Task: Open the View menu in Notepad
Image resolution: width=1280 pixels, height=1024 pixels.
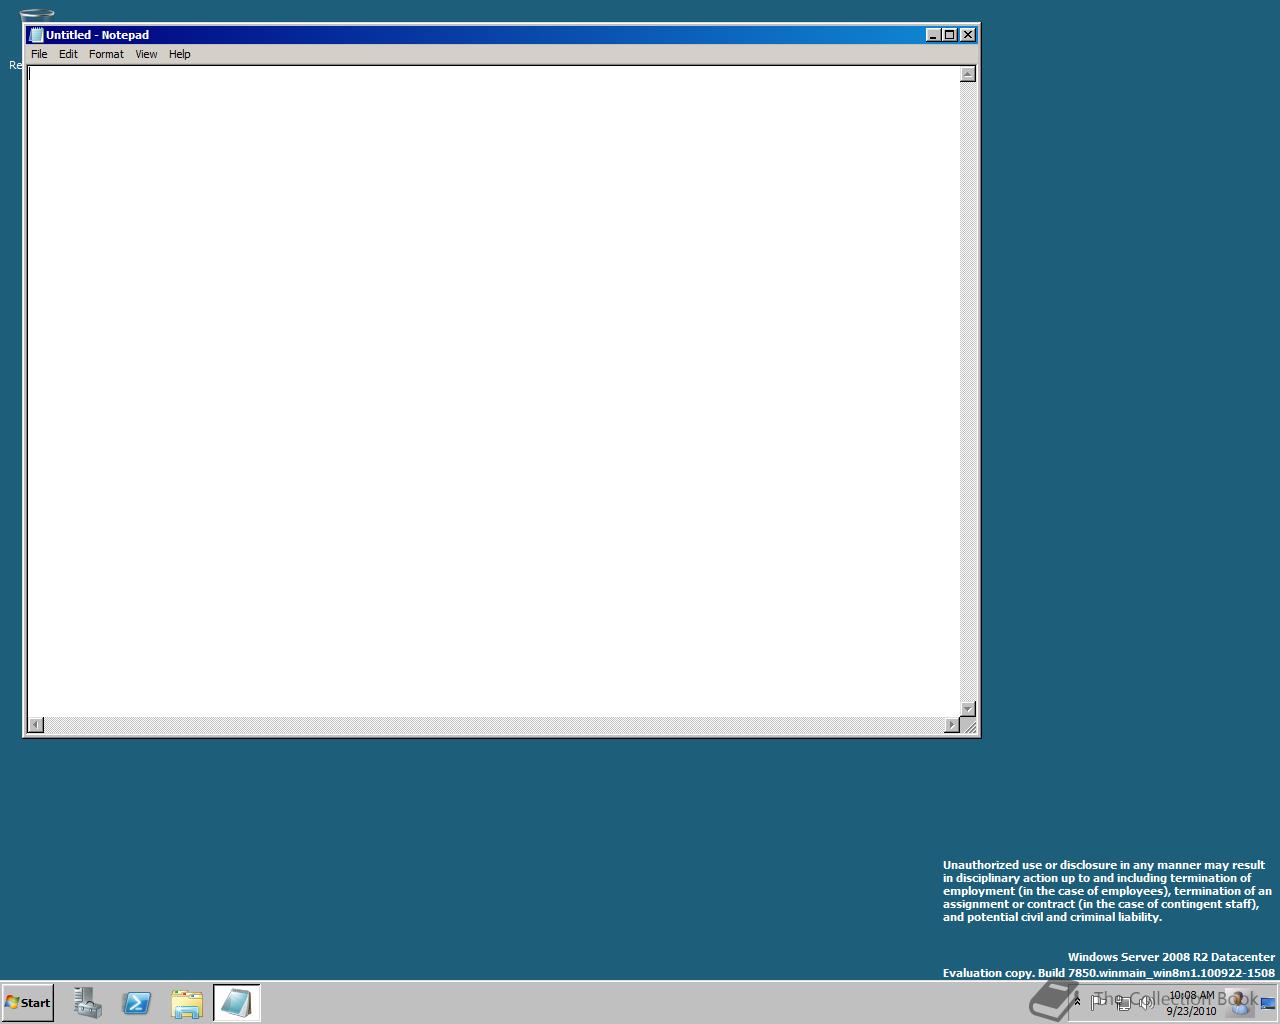Action: point(146,54)
